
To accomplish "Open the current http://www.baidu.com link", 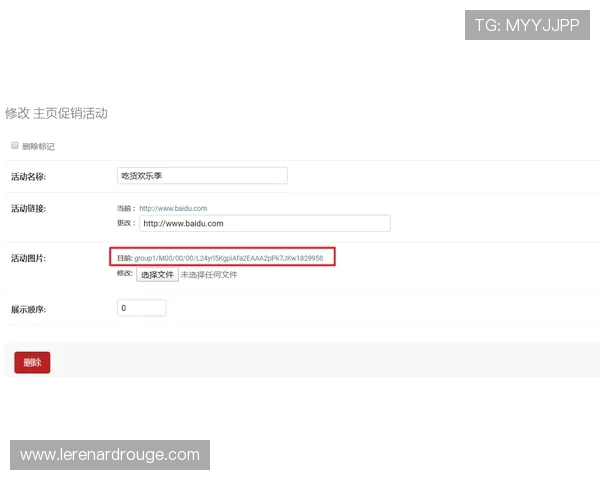I will pyautogui.click(x=173, y=208).
